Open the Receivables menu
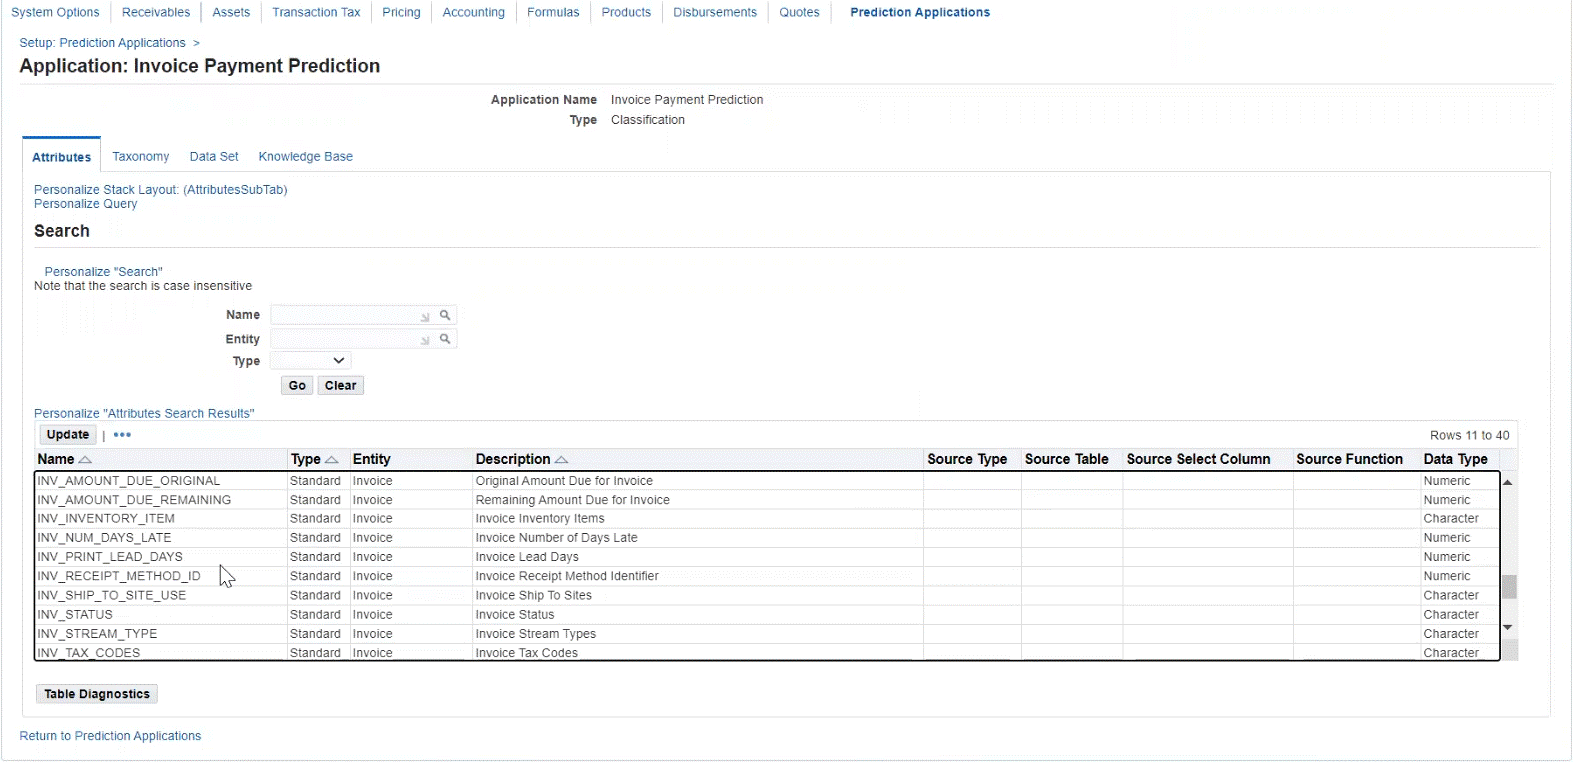1573x762 pixels. 156,12
